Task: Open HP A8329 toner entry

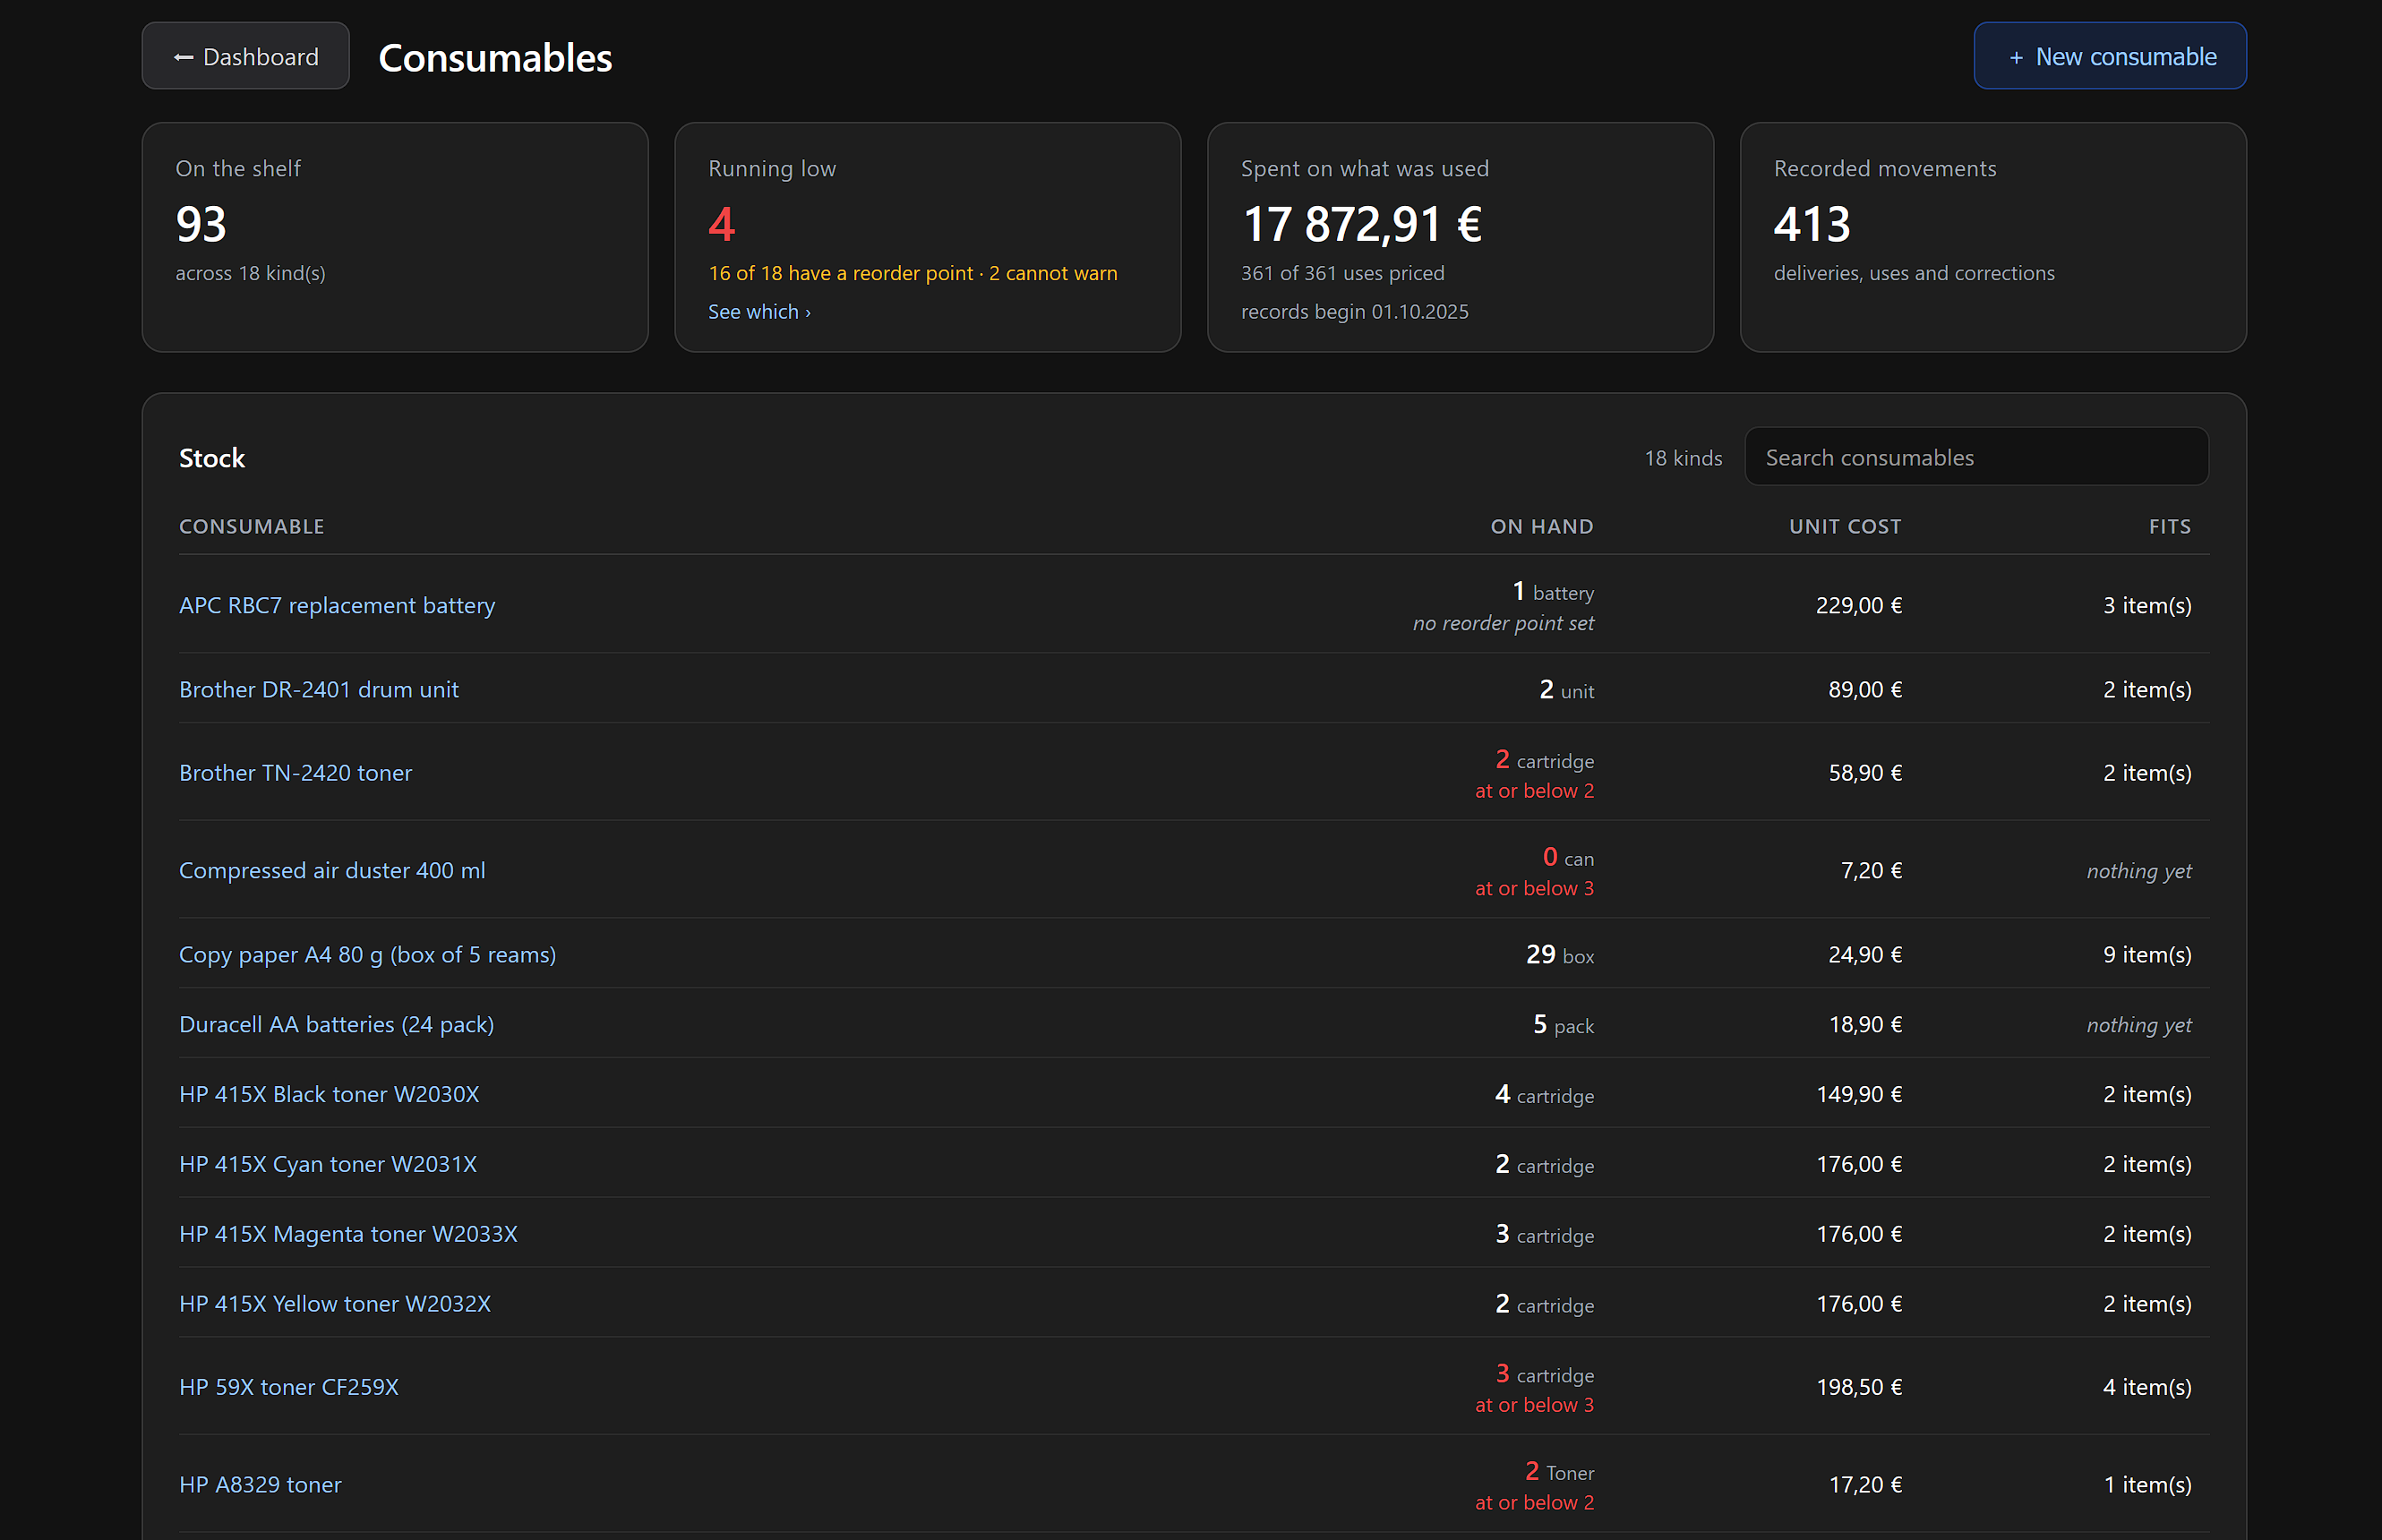Action: [260, 1484]
